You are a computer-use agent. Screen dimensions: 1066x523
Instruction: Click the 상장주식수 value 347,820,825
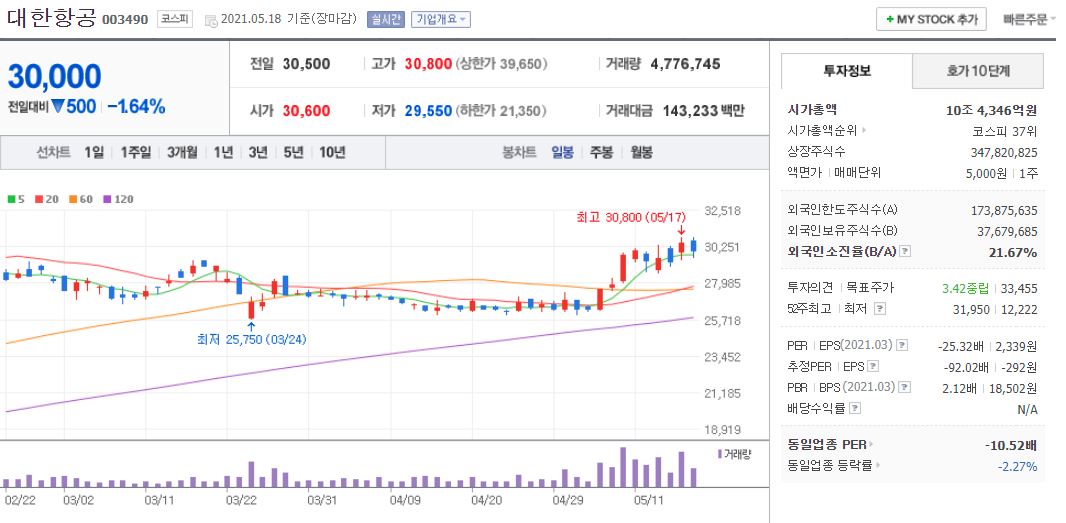pyautogui.click(x=1004, y=152)
